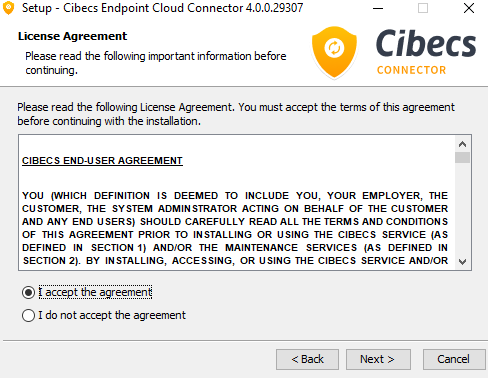Close the Setup window

pyautogui.click(x=469, y=8)
